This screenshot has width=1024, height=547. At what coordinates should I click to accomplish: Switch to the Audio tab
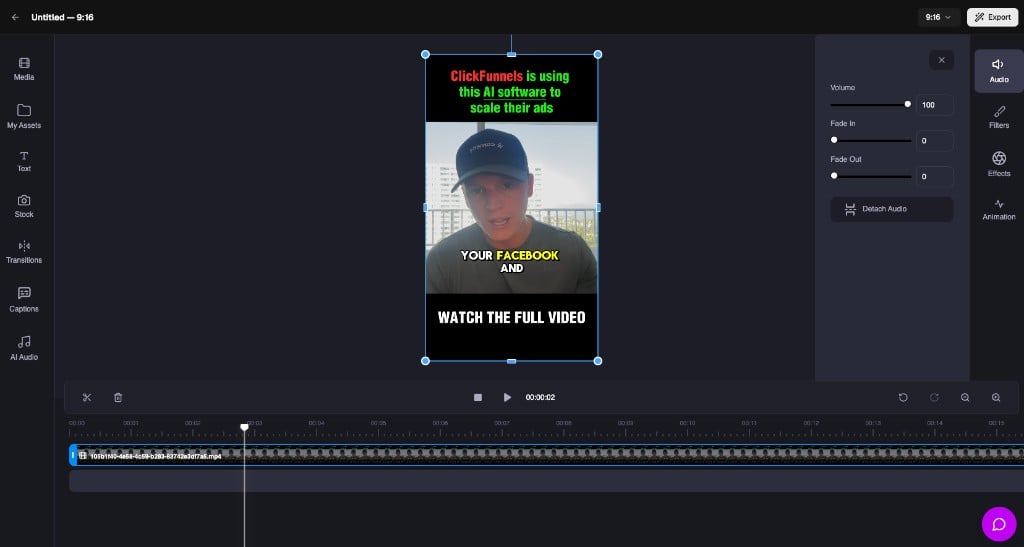(999, 70)
